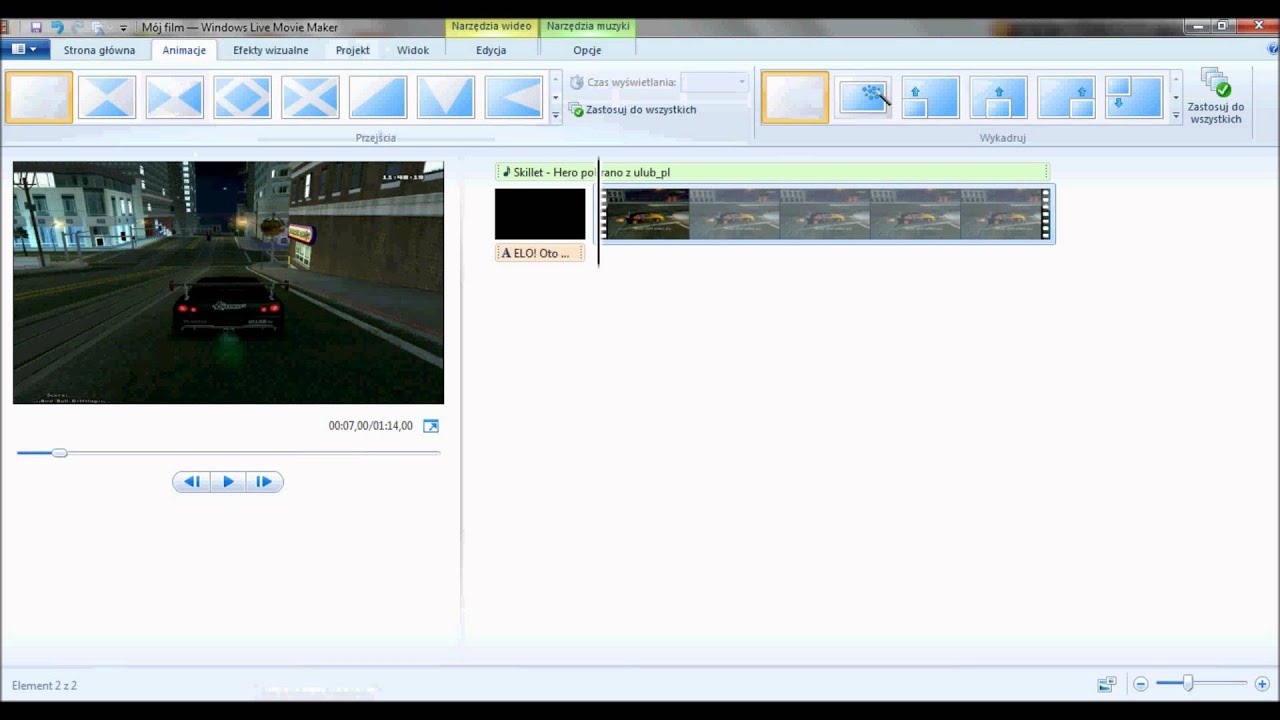Choose the automatic pan and zoom effect
This screenshot has width=1280, height=720.
coord(862,97)
